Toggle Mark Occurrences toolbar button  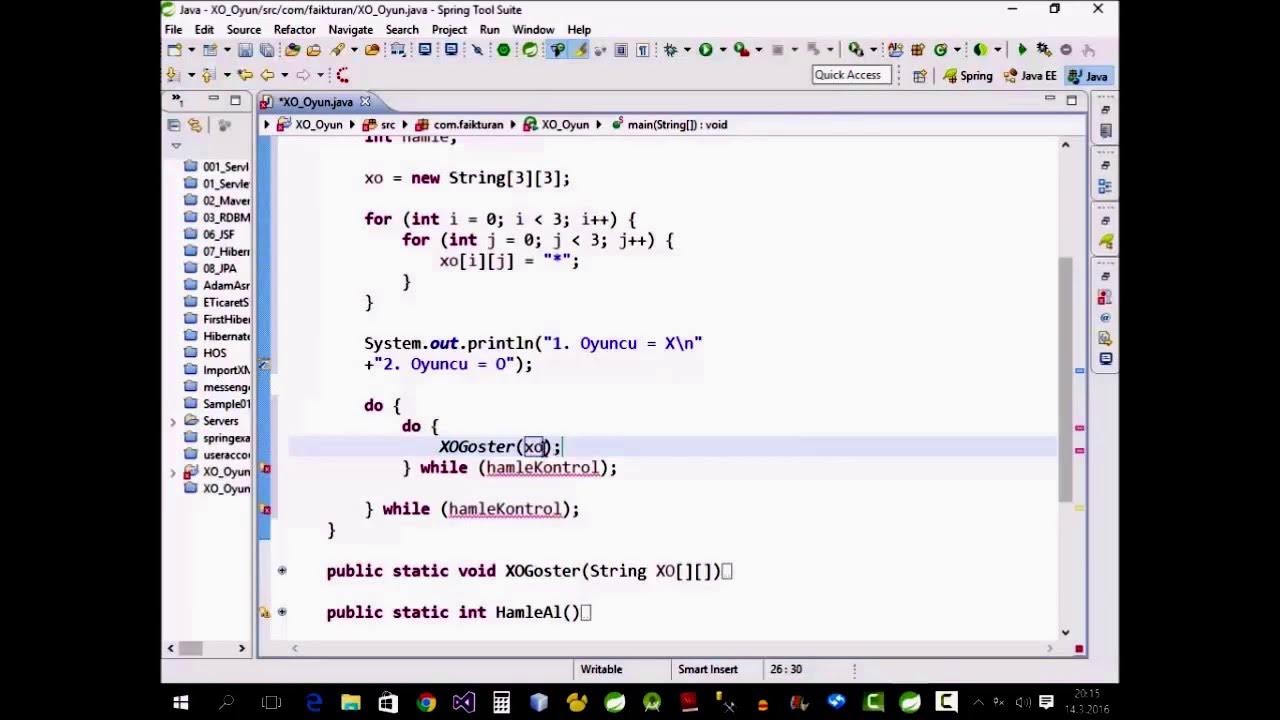[580, 50]
